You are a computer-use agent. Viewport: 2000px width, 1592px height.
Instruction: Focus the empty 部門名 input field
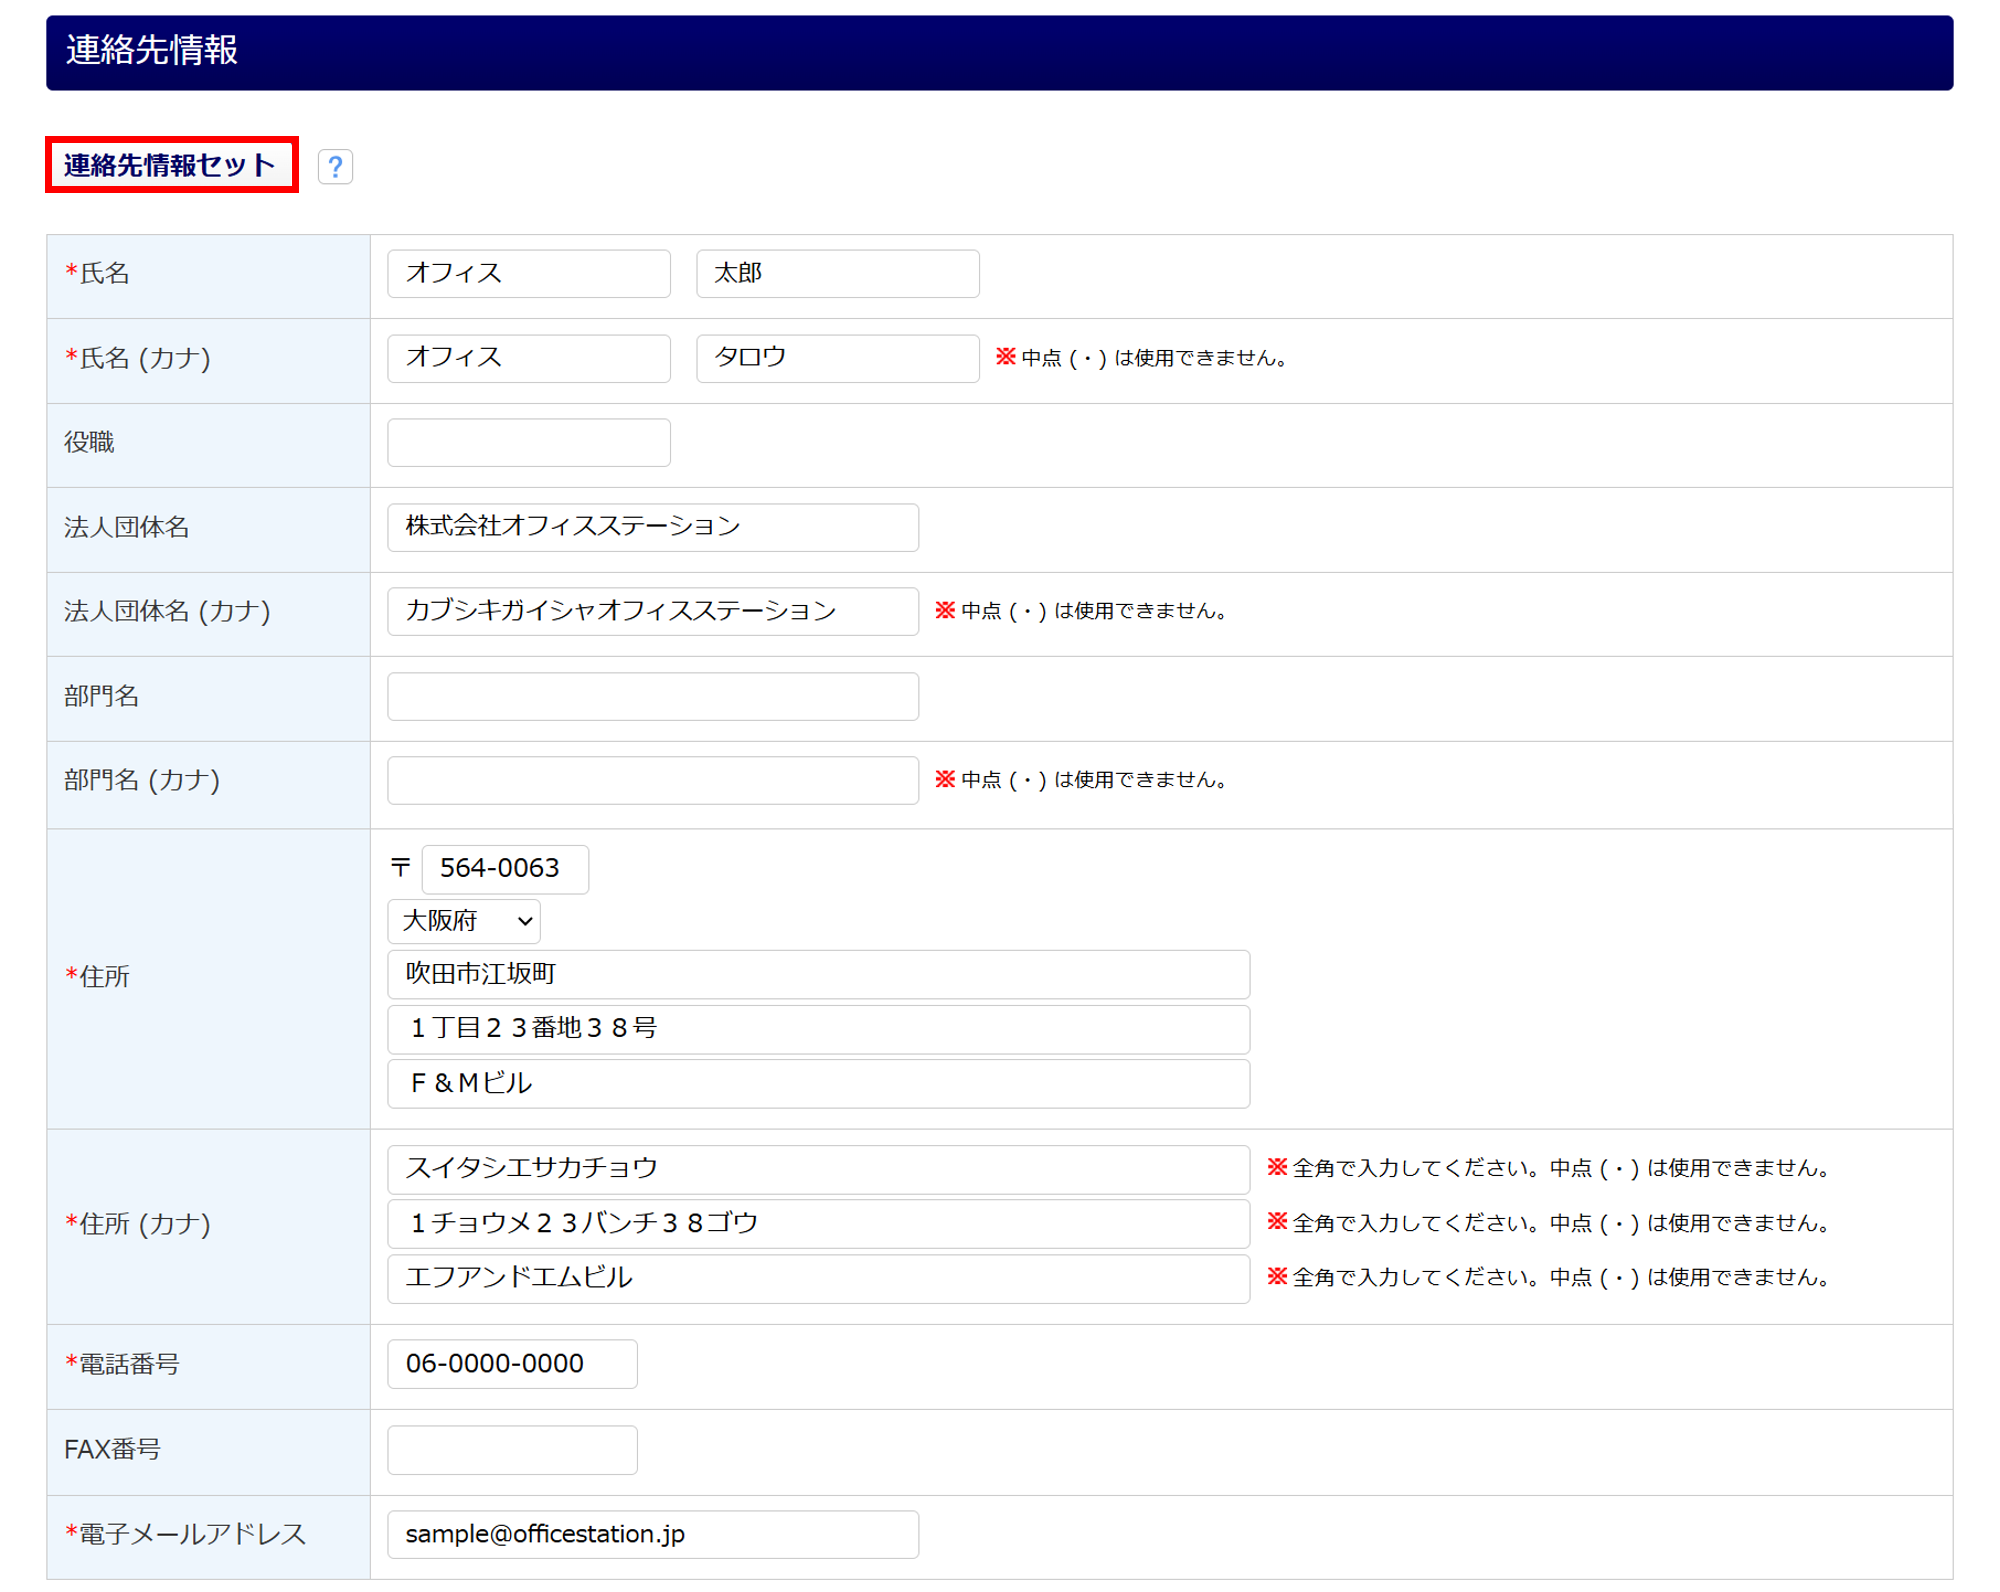point(652,696)
